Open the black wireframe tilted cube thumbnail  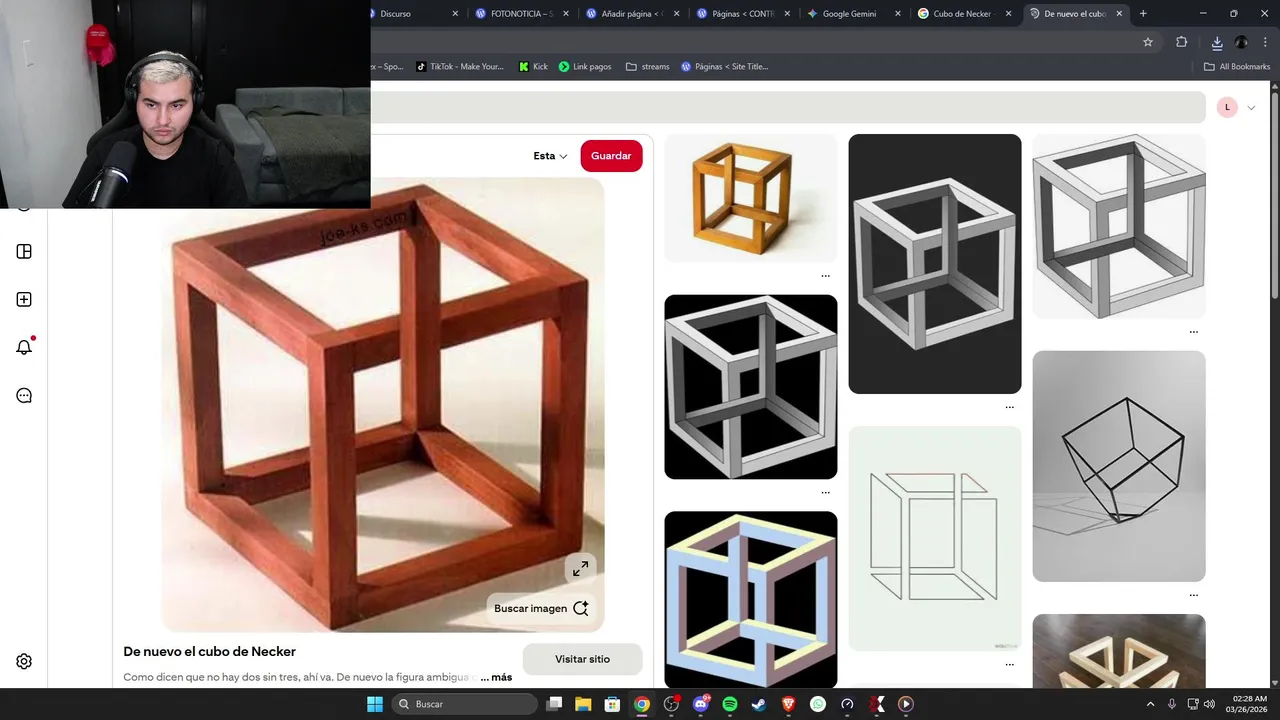[x=1119, y=466]
